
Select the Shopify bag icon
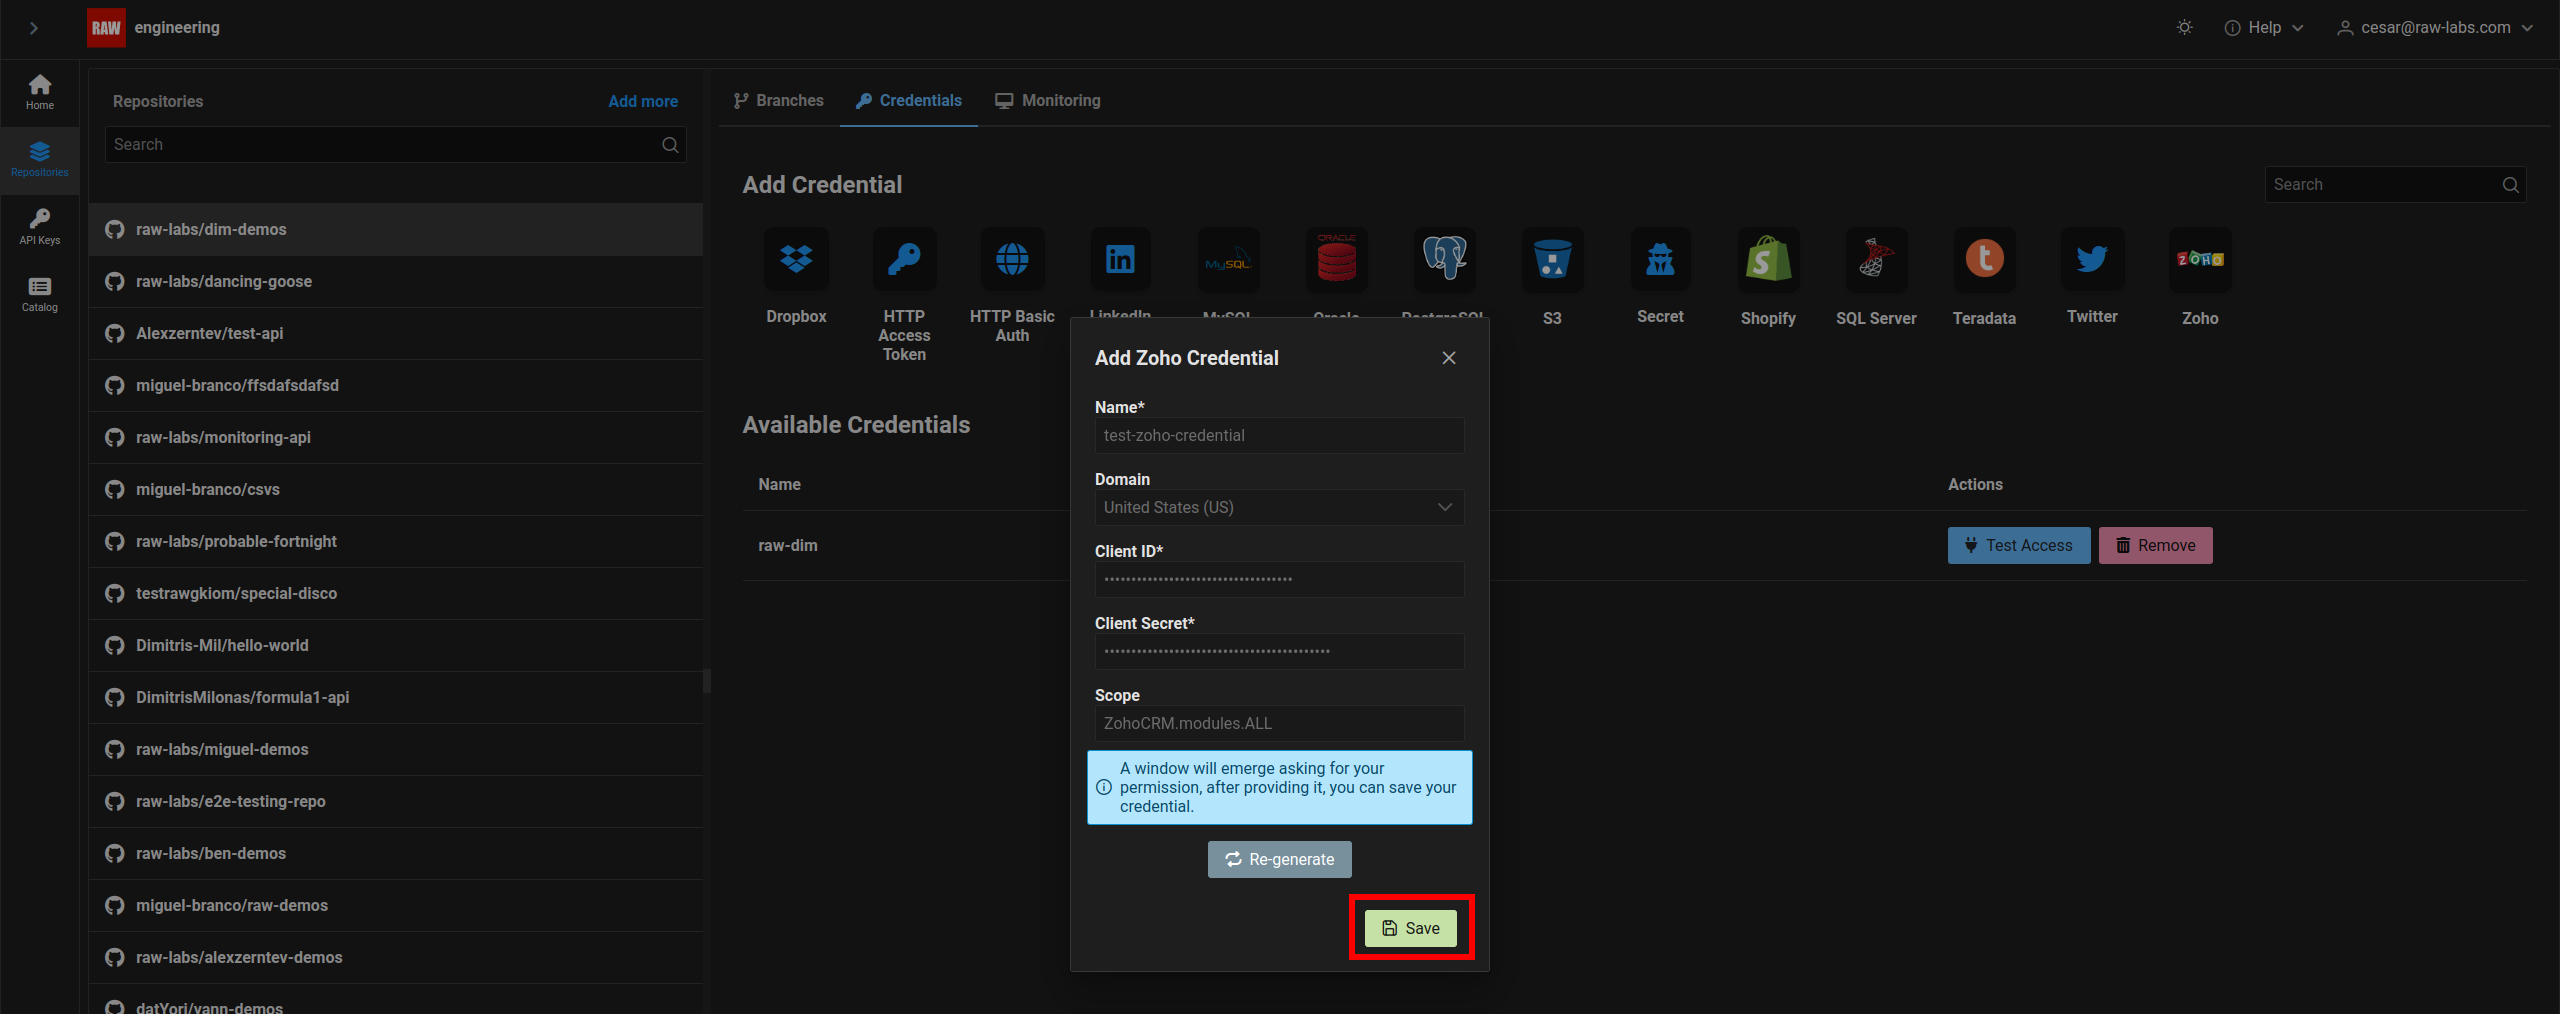[x=1768, y=260]
